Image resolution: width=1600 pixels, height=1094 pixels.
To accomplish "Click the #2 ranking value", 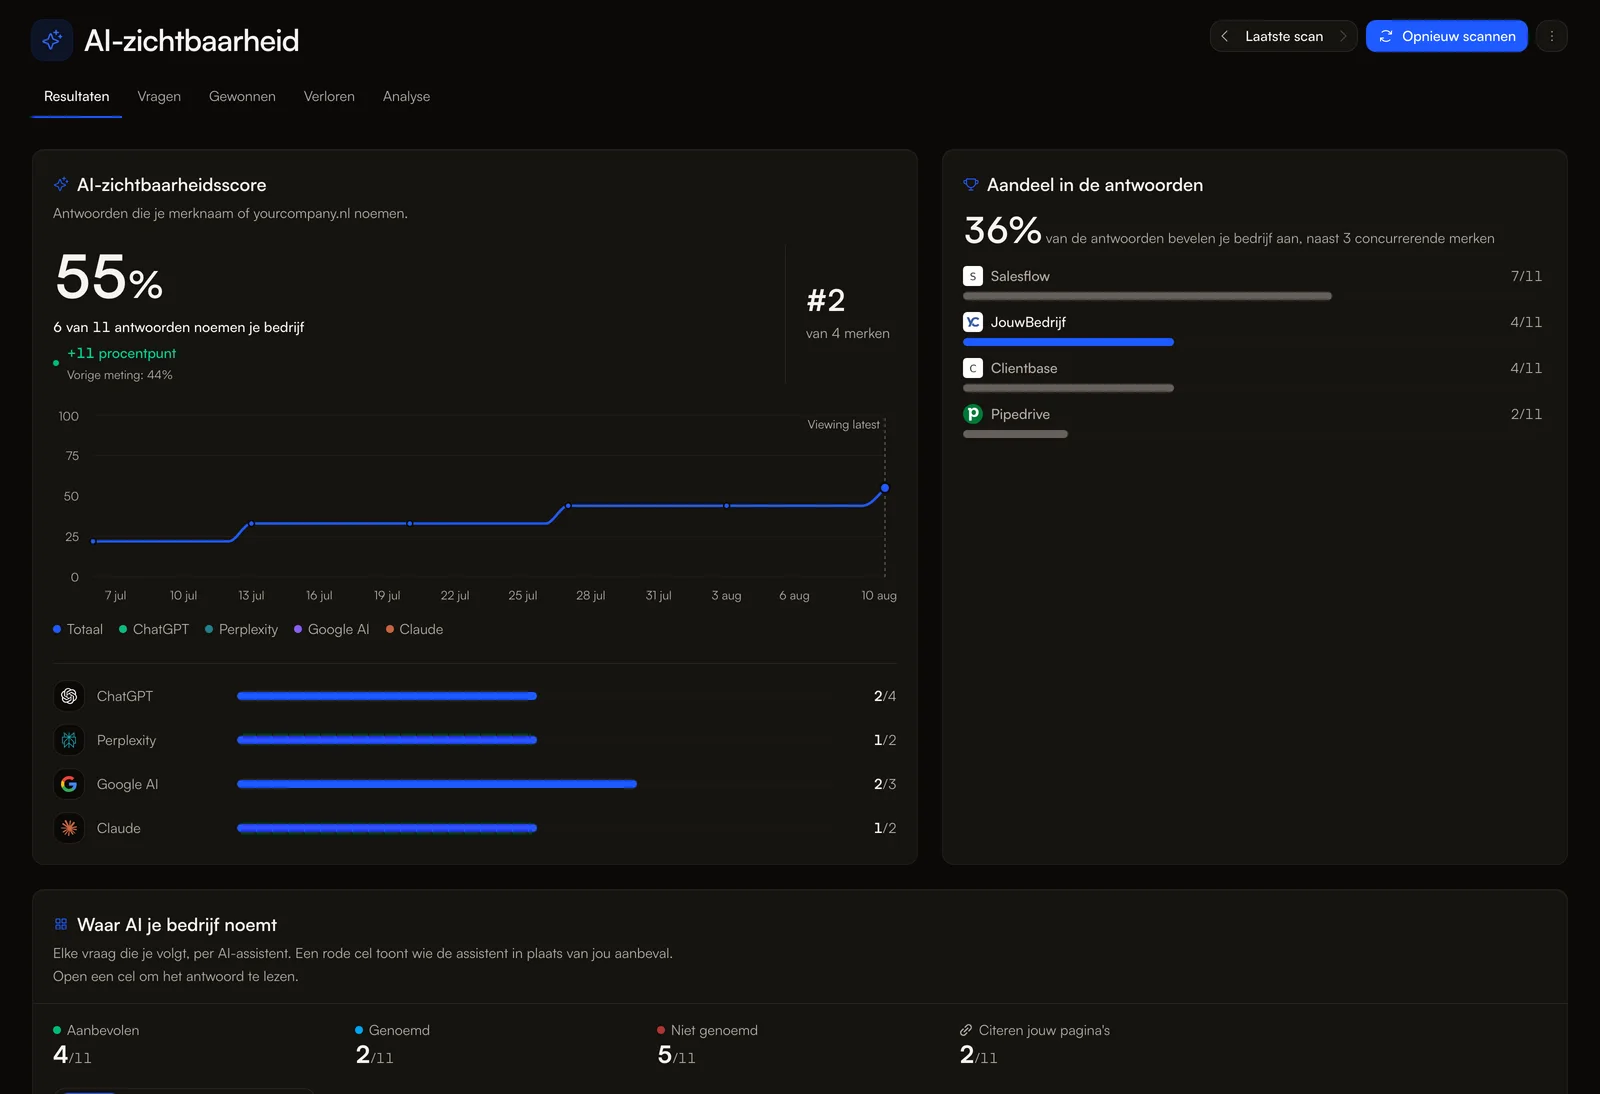I will coord(826,300).
